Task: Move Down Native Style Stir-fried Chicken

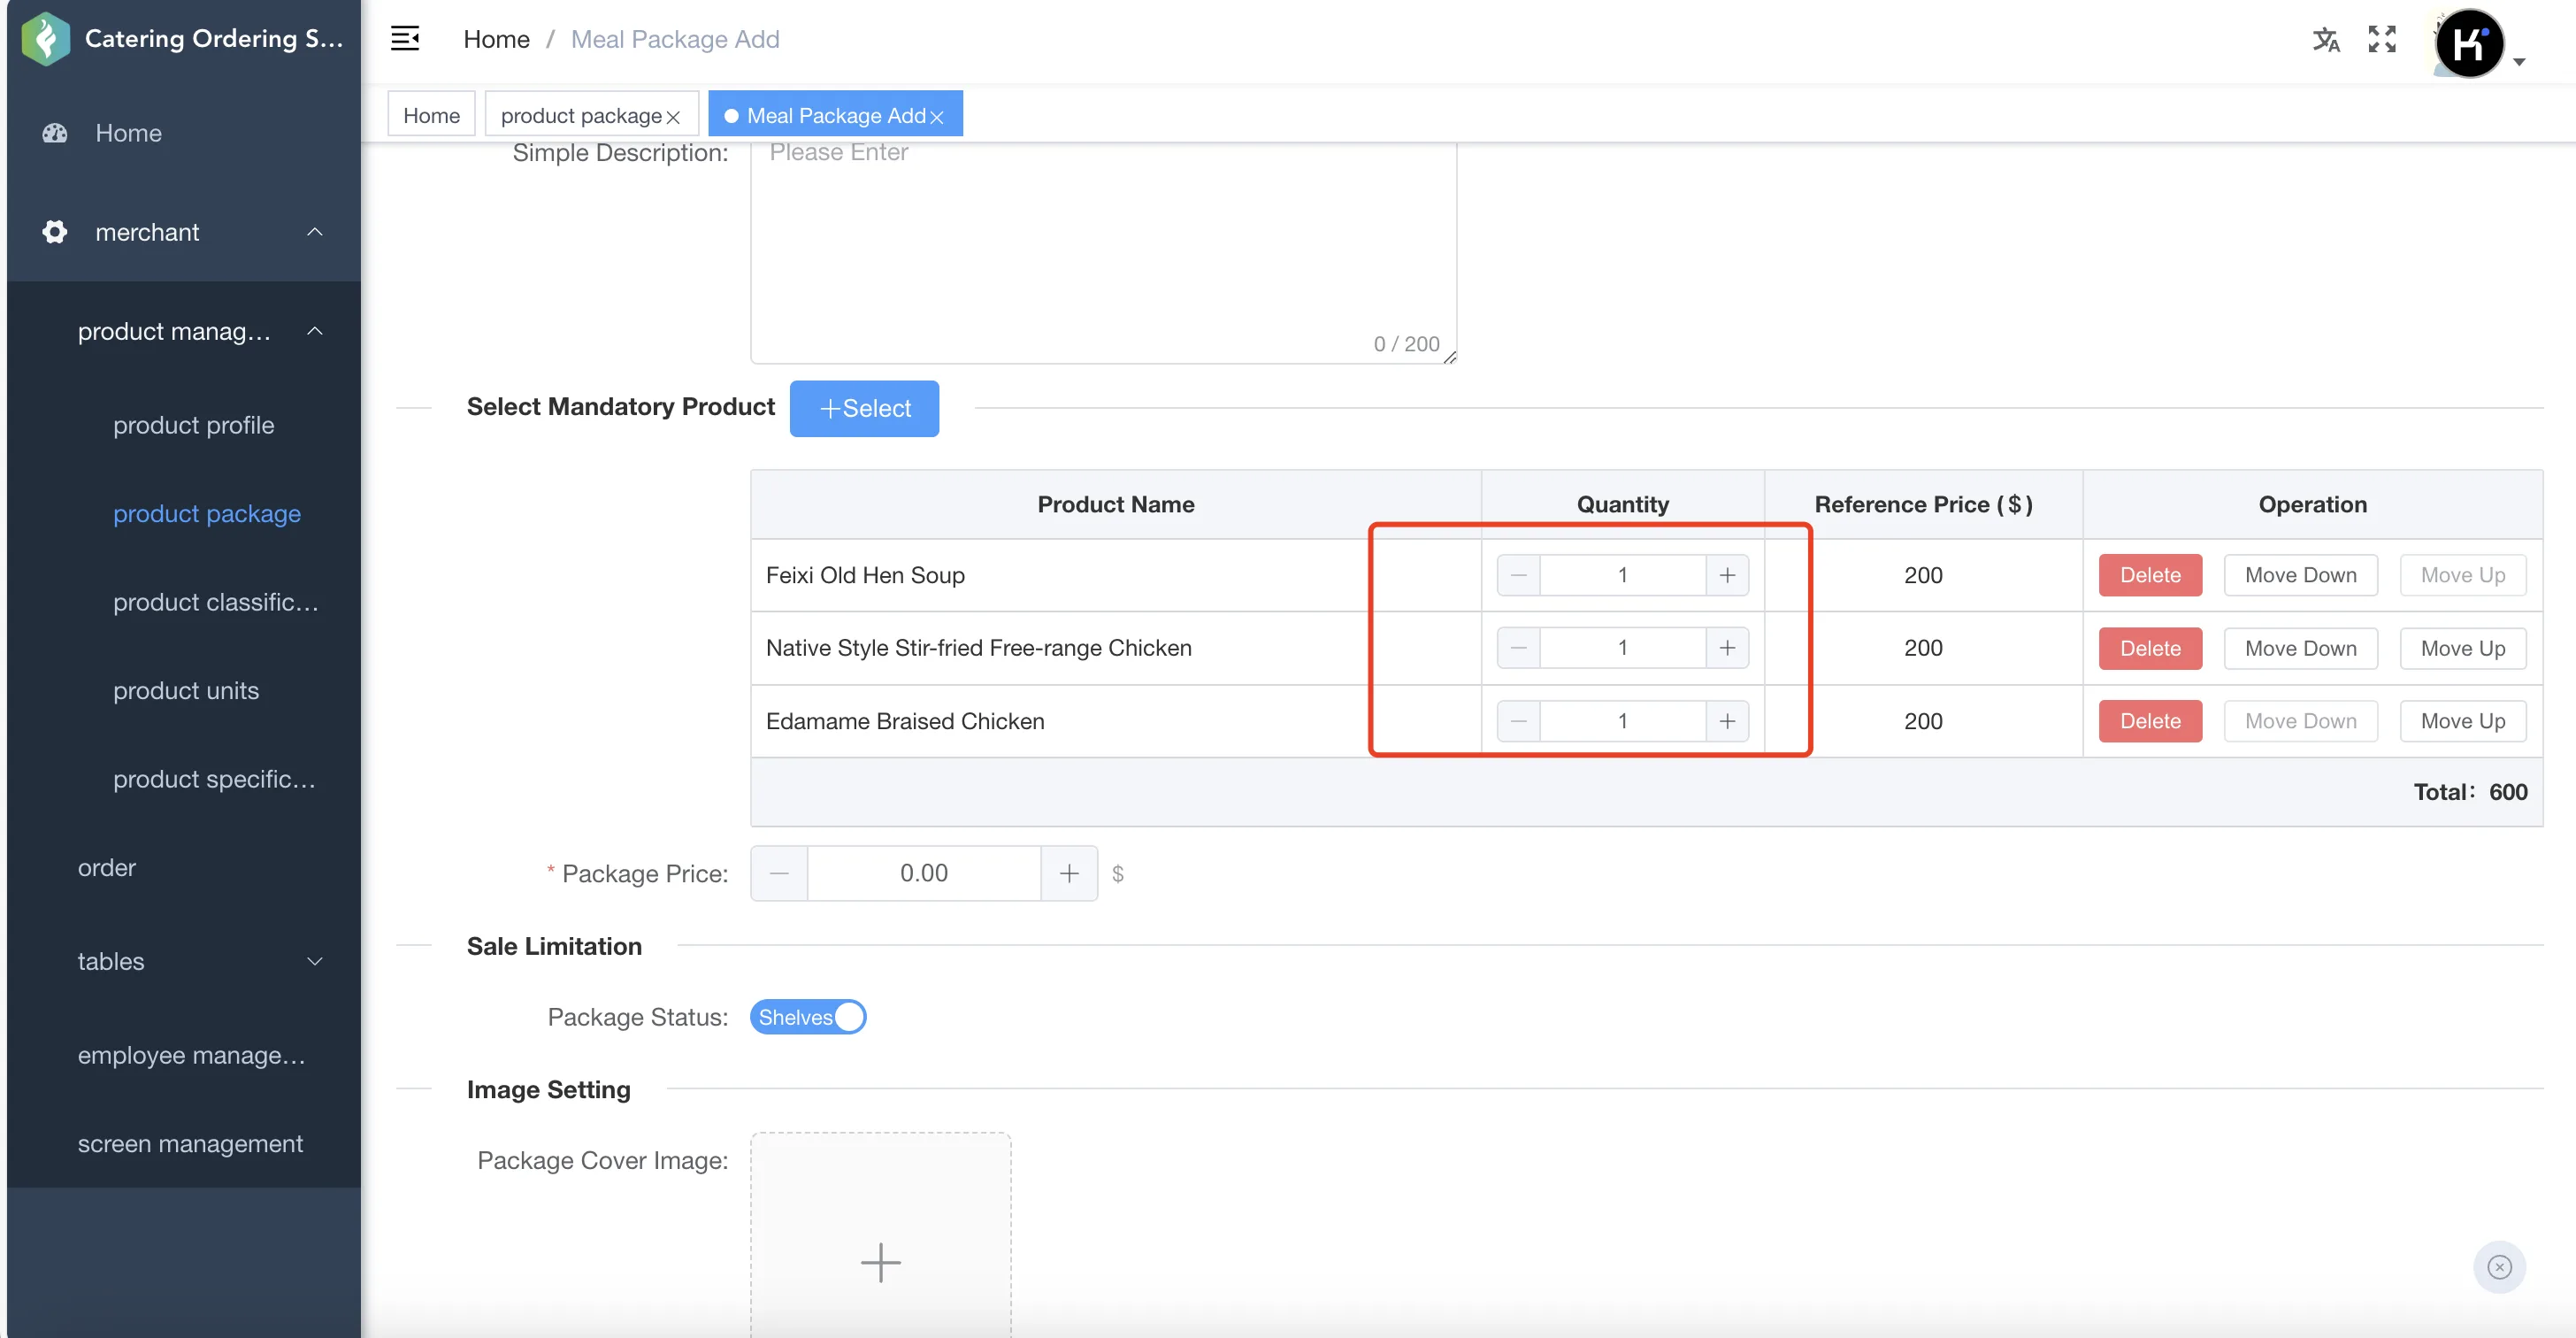Action: (x=2300, y=648)
